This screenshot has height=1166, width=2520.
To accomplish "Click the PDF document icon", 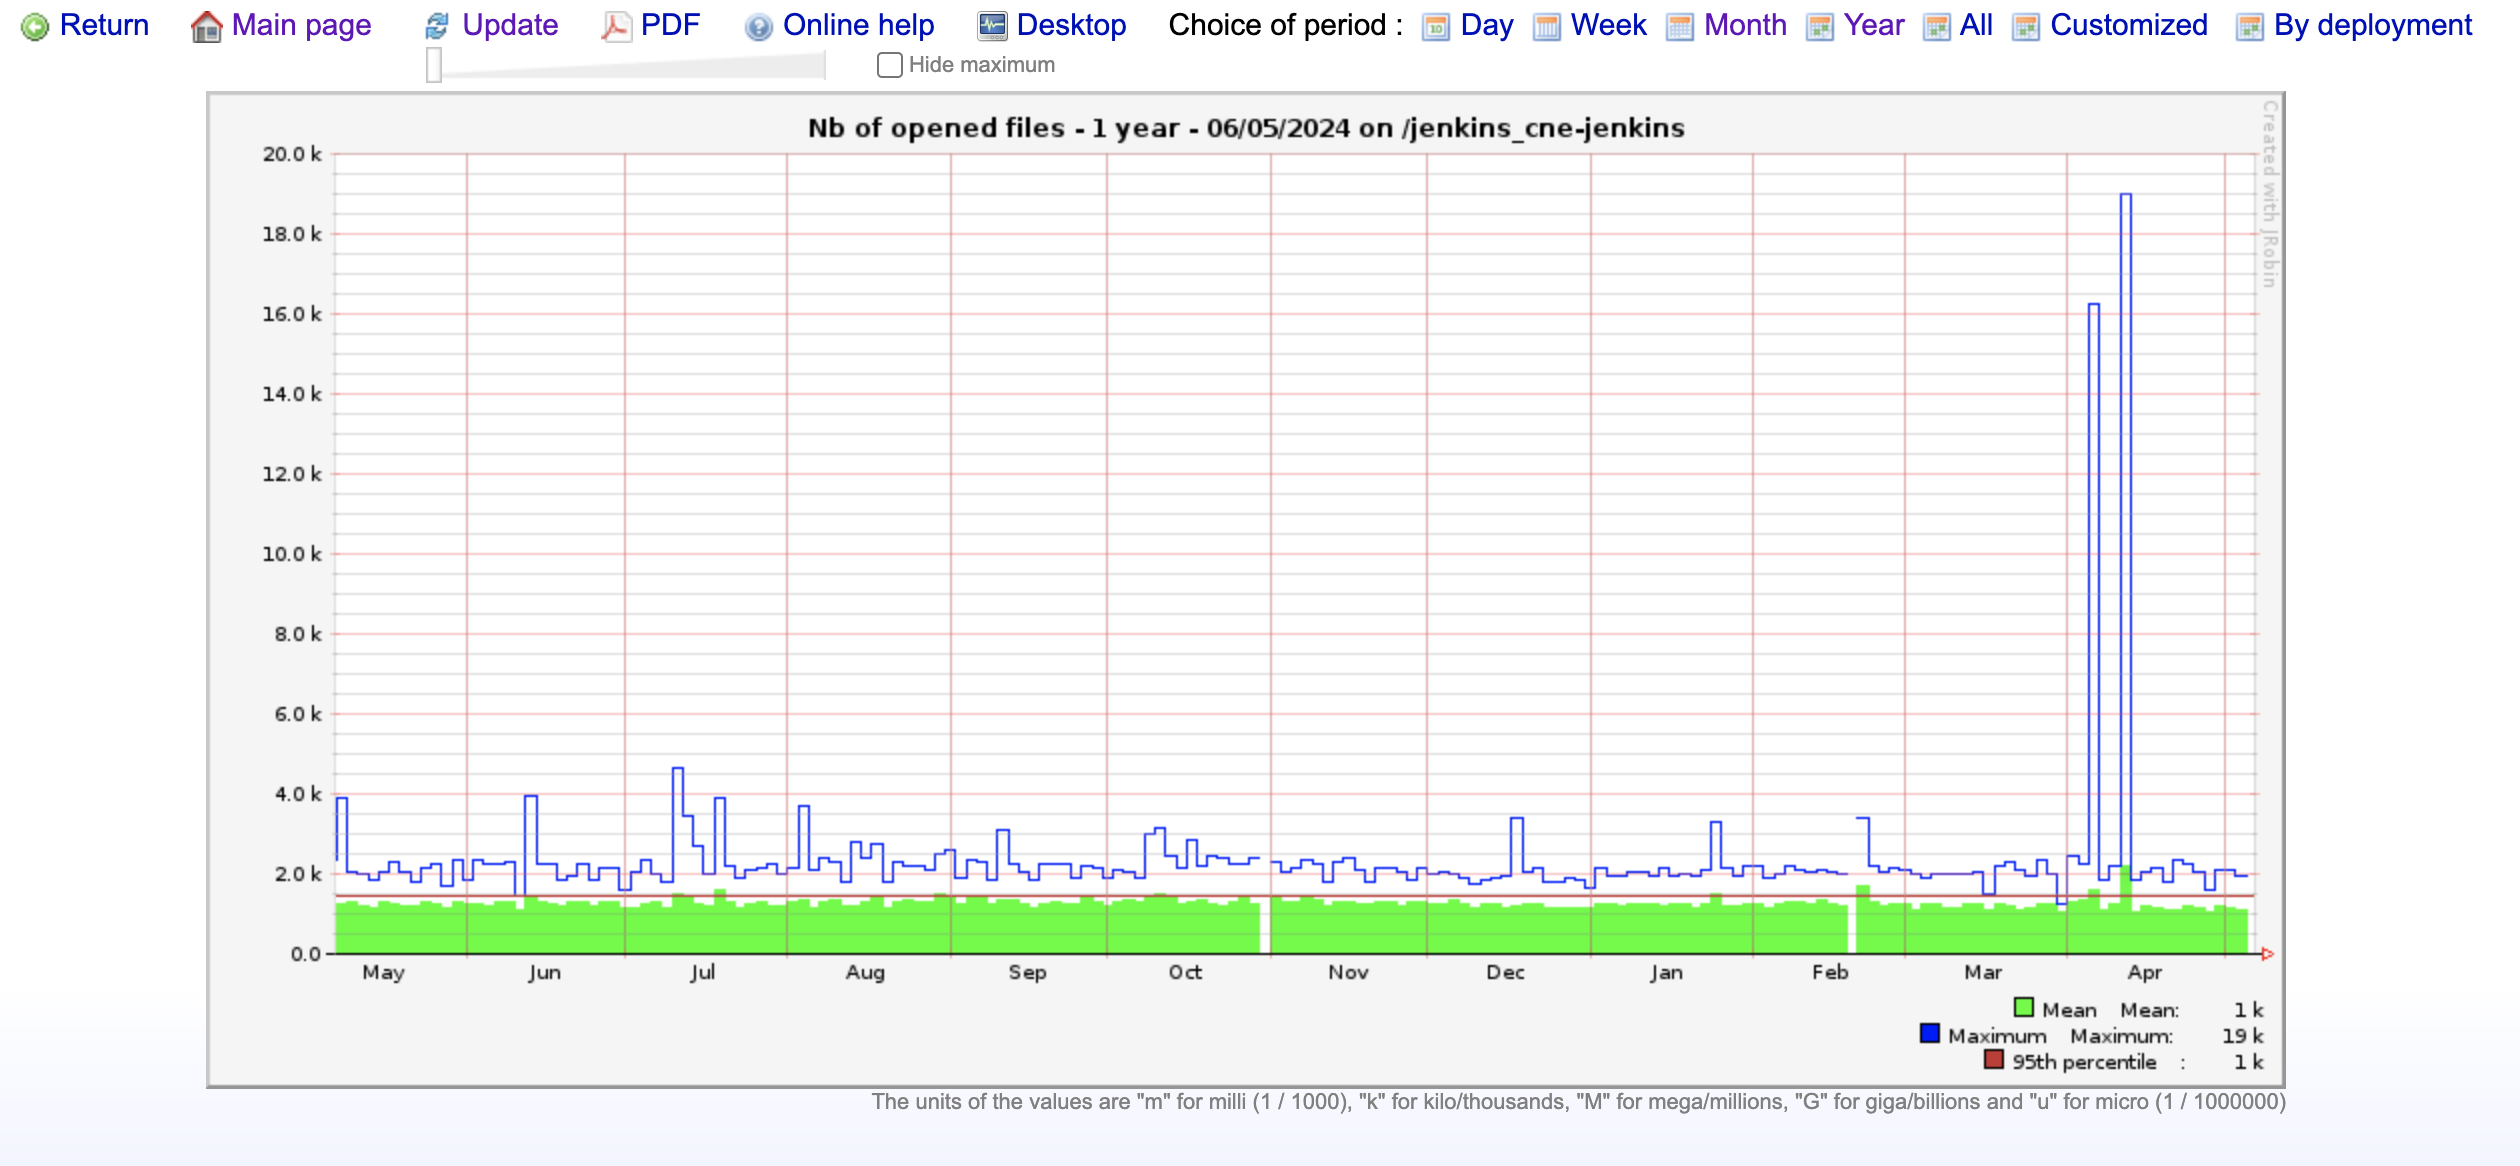I will coord(615,27).
